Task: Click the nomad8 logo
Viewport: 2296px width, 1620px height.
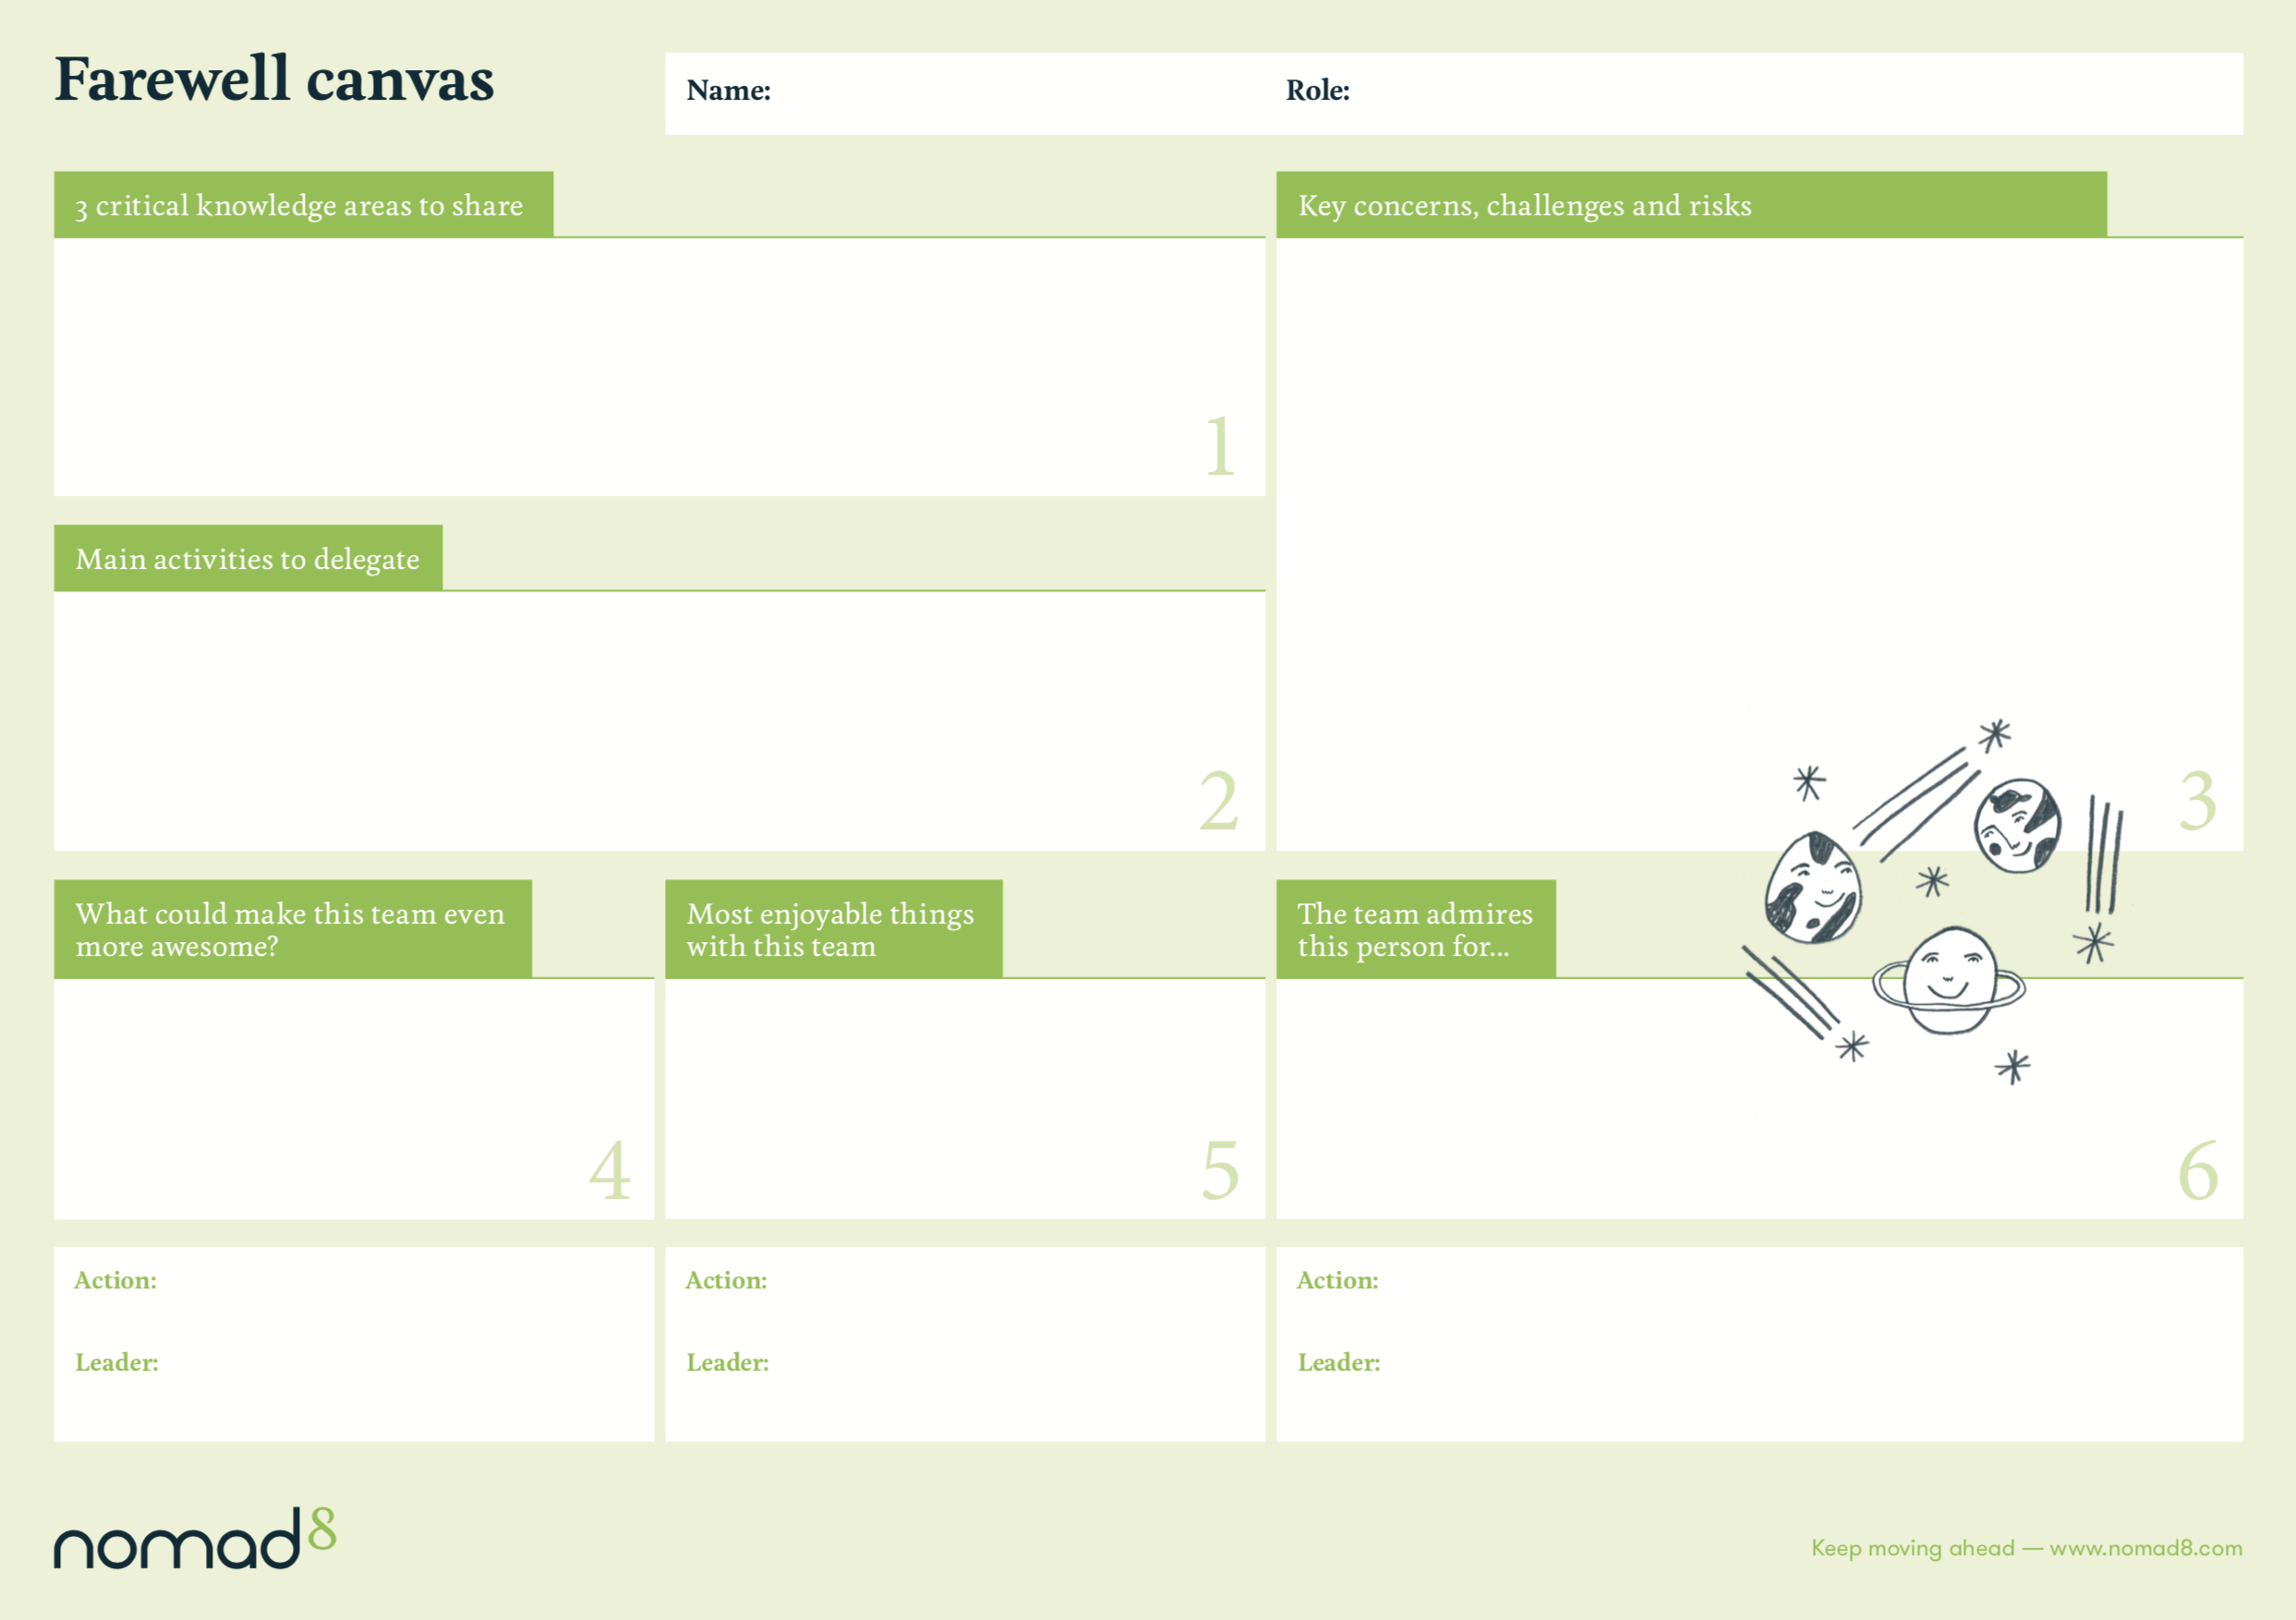Action: coord(195,1540)
